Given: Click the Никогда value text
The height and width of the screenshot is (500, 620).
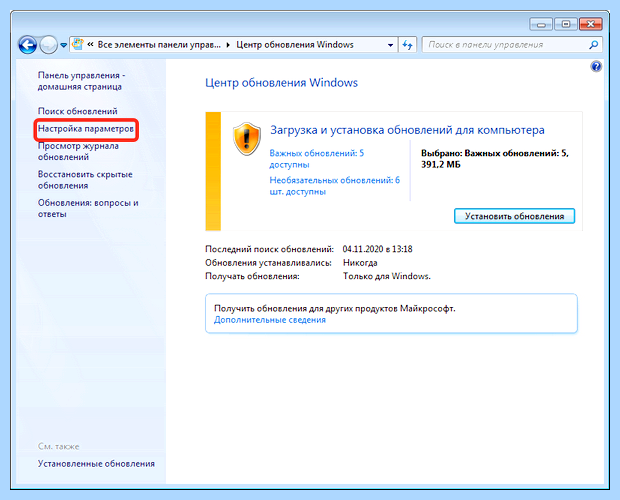Looking at the screenshot, I should pos(360,262).
